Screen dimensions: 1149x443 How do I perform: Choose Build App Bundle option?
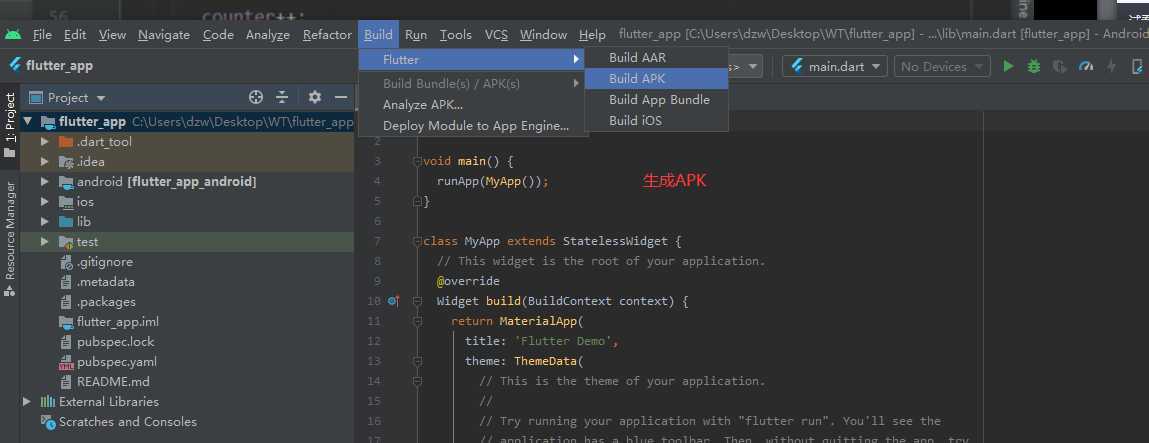[657, 100]
